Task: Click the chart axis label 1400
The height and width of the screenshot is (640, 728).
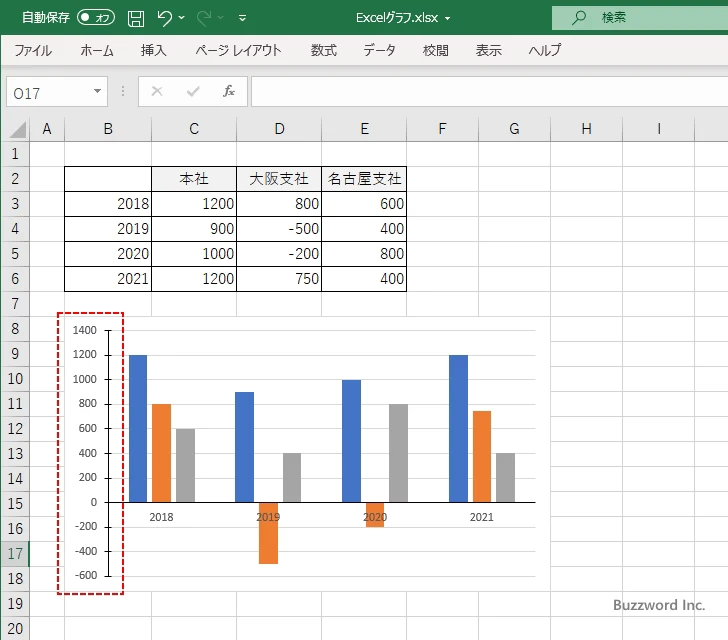Action: coord(84,330)
